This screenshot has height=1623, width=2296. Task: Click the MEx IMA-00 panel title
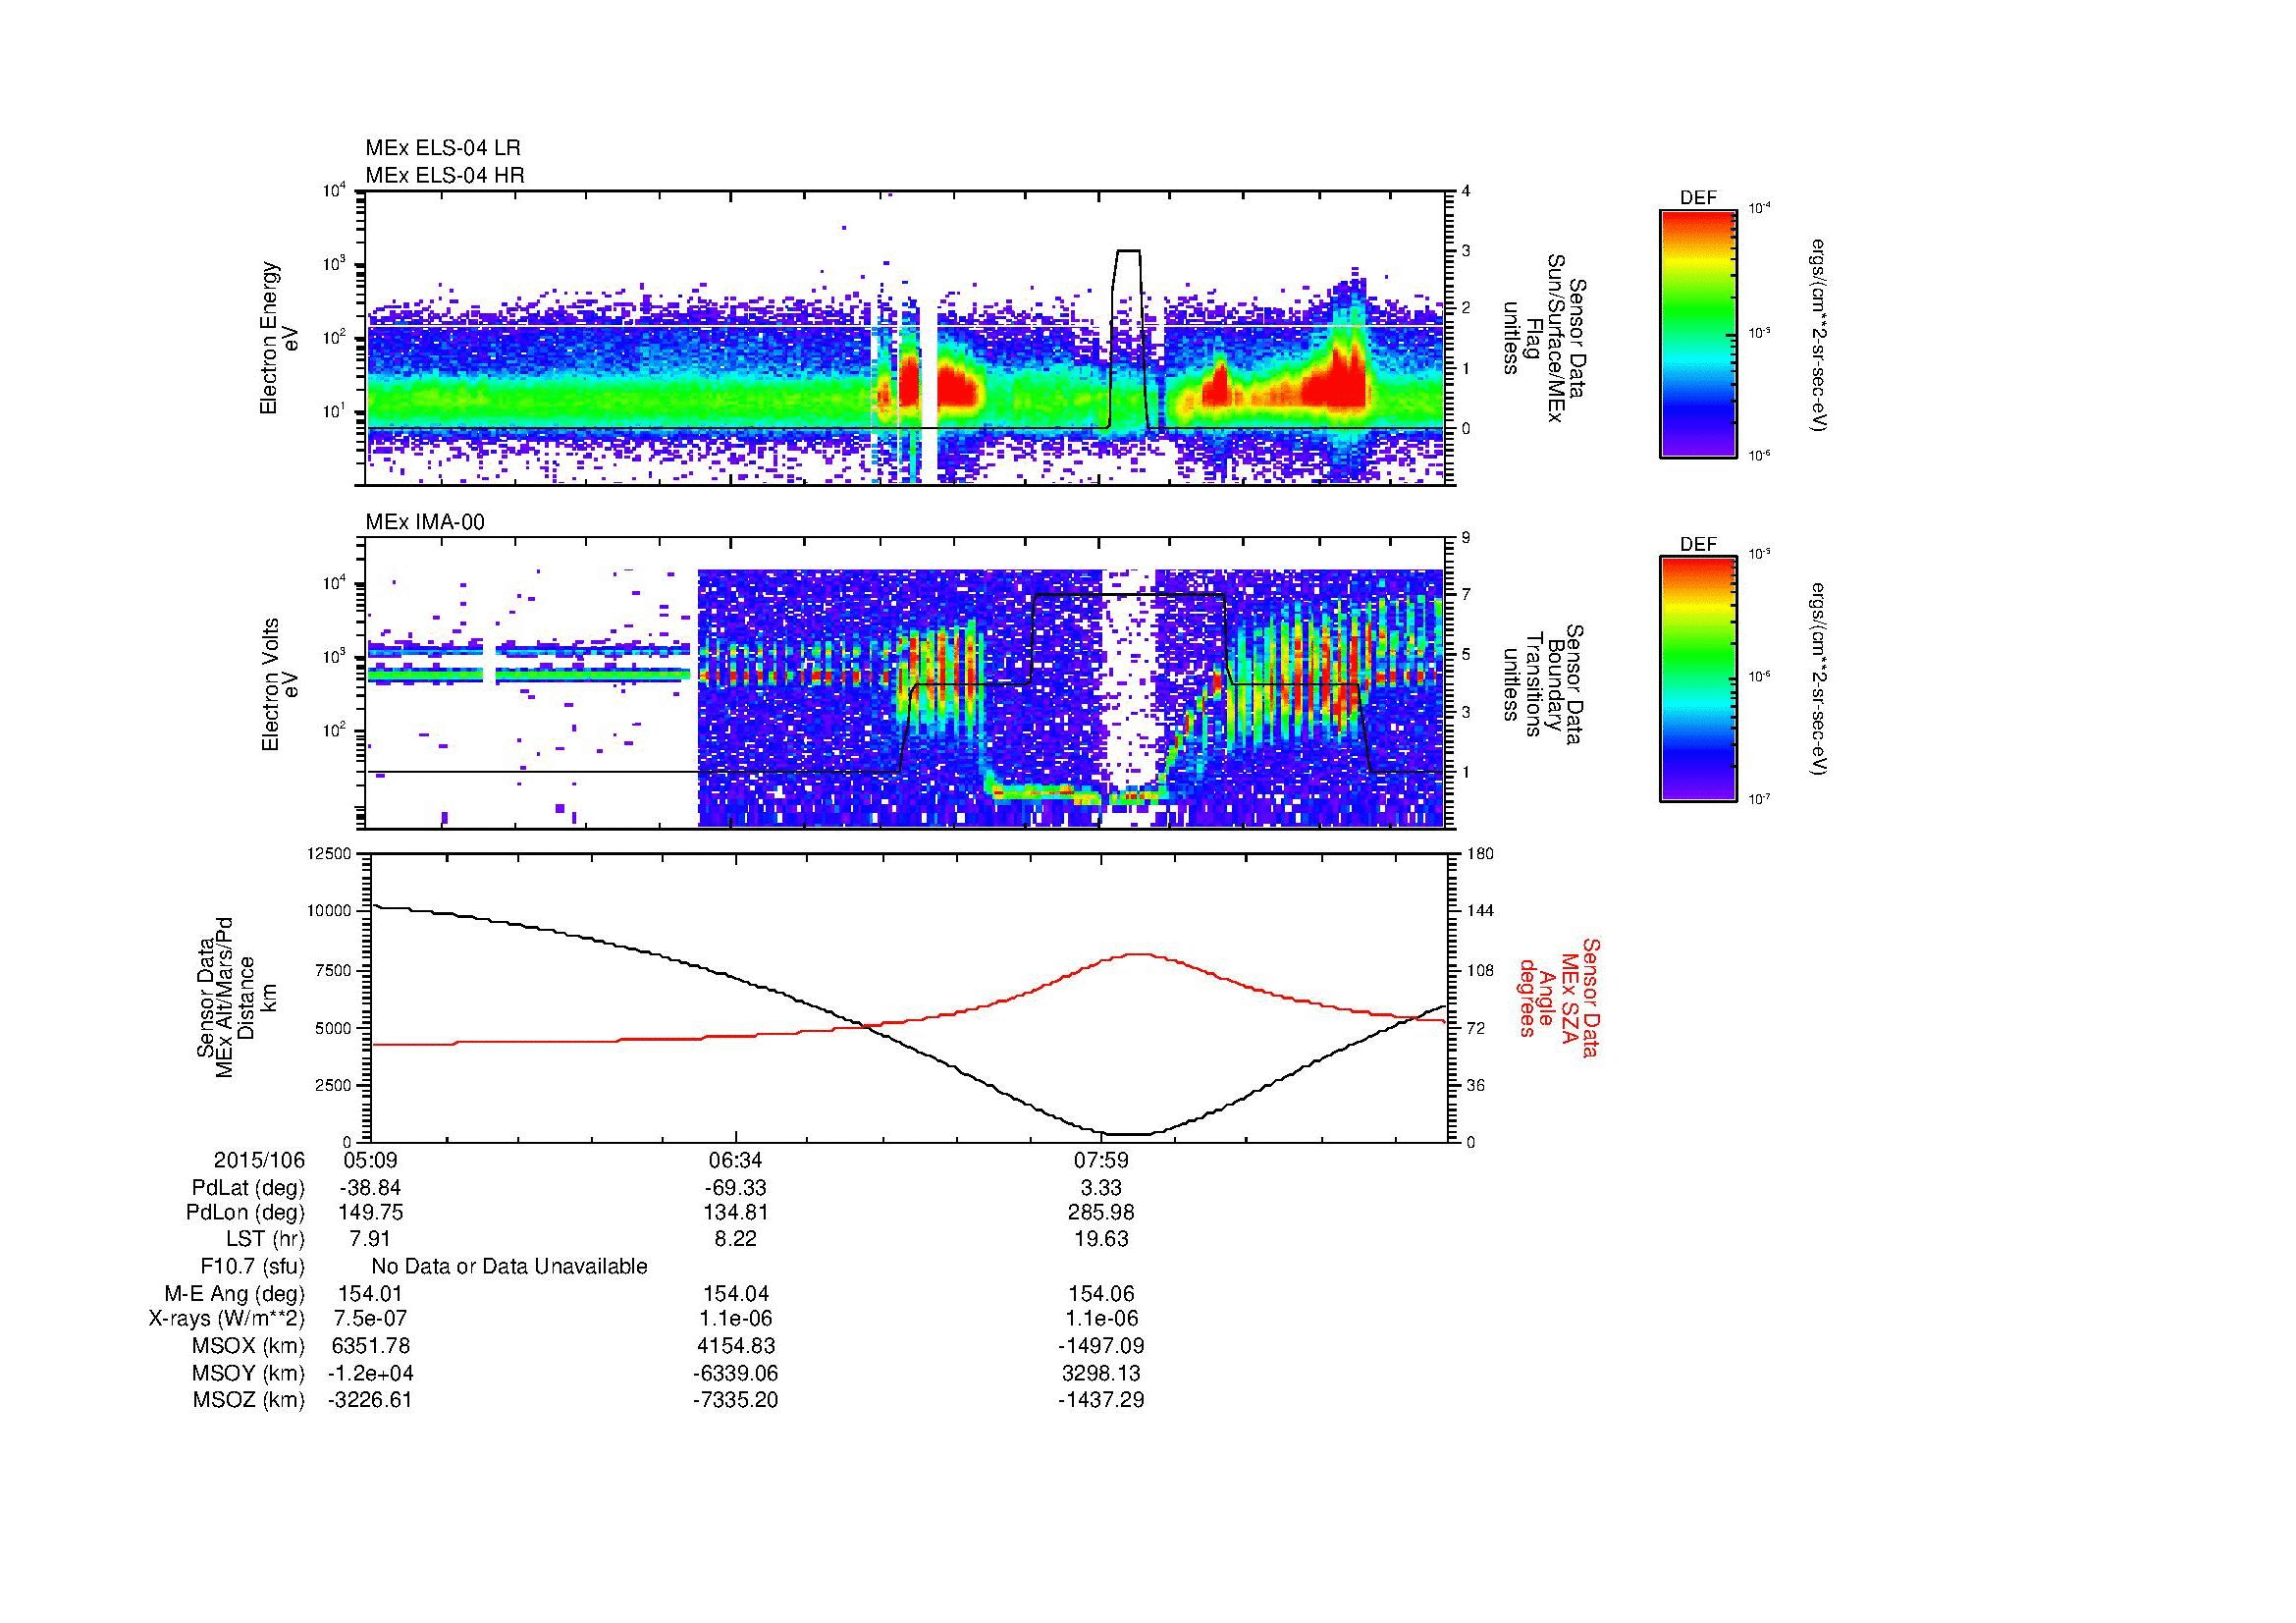click(x=425, y=522)
